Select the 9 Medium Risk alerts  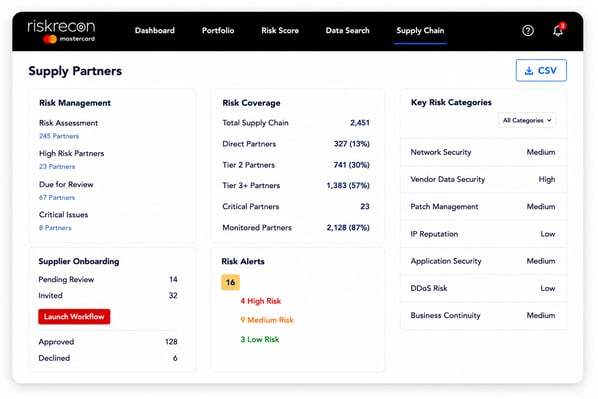[267, 320]
